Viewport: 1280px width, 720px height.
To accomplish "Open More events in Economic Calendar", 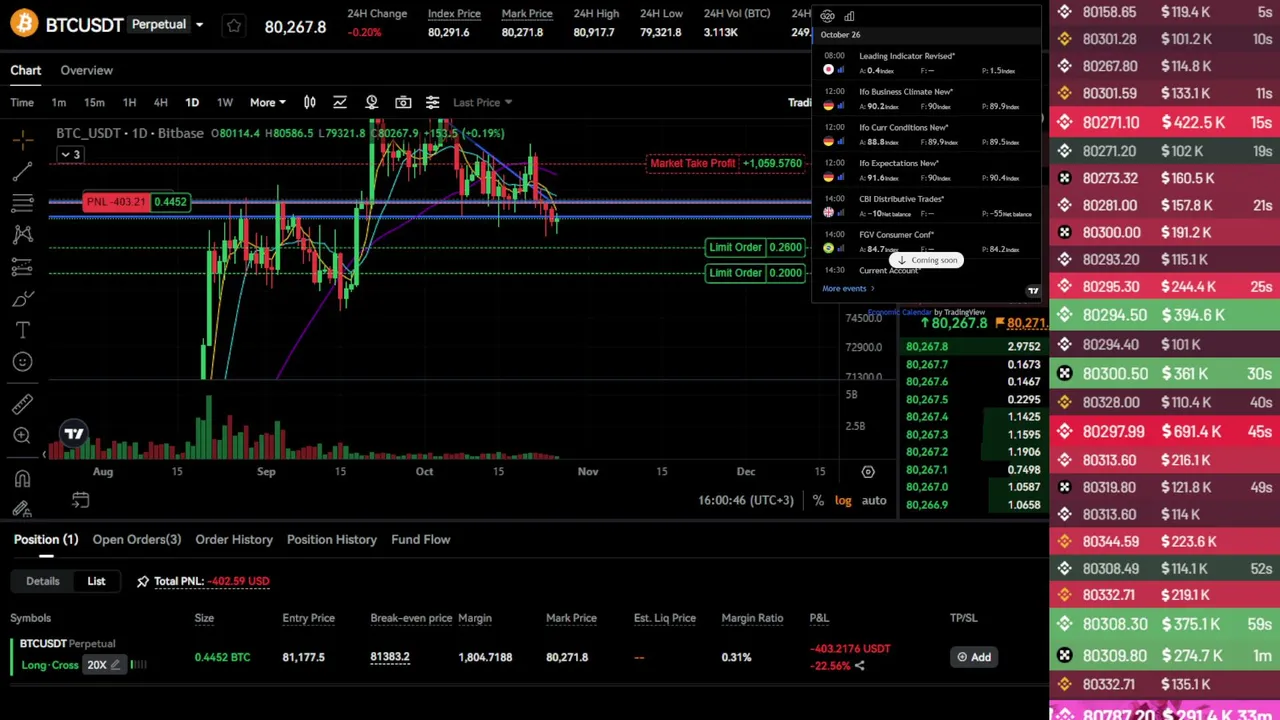I will coord(848,289).
